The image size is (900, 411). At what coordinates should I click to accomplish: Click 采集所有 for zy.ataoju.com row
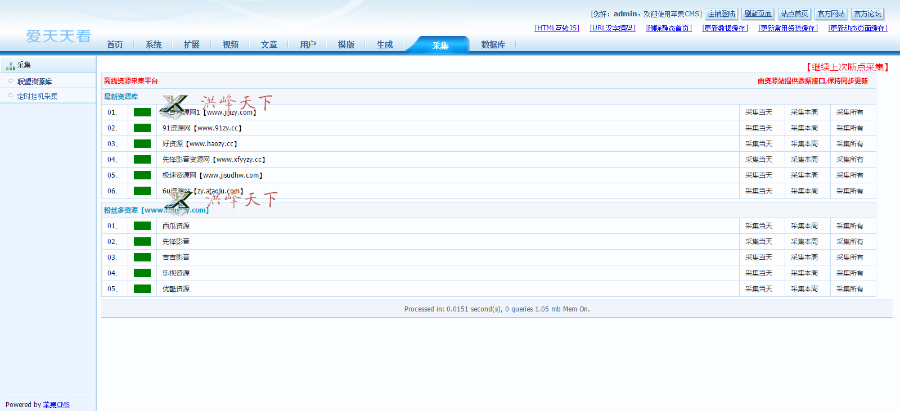click(849, 191)
